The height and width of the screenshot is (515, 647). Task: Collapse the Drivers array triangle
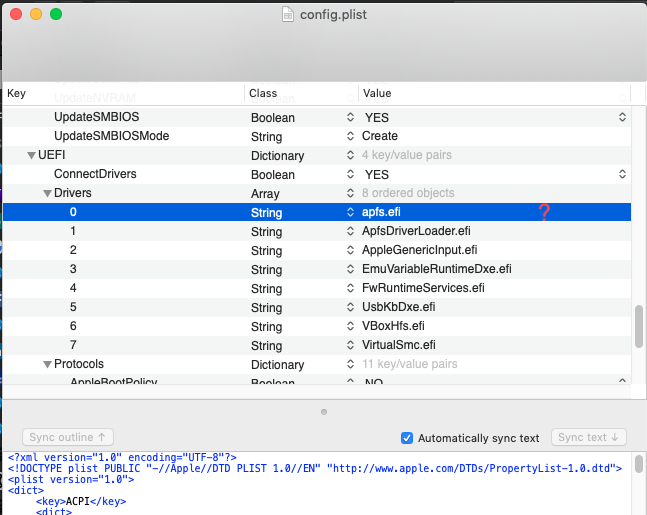pos(47,194)
